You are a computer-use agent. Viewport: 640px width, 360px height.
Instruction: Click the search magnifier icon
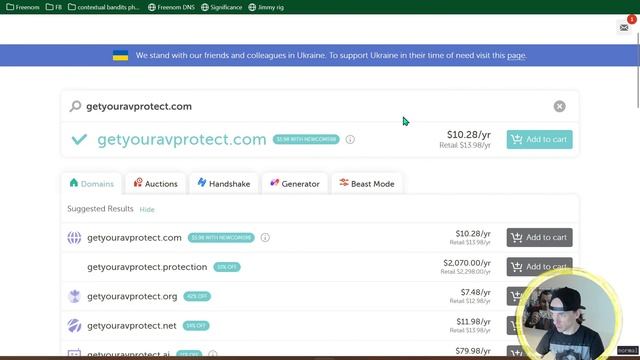pos(75,106)
